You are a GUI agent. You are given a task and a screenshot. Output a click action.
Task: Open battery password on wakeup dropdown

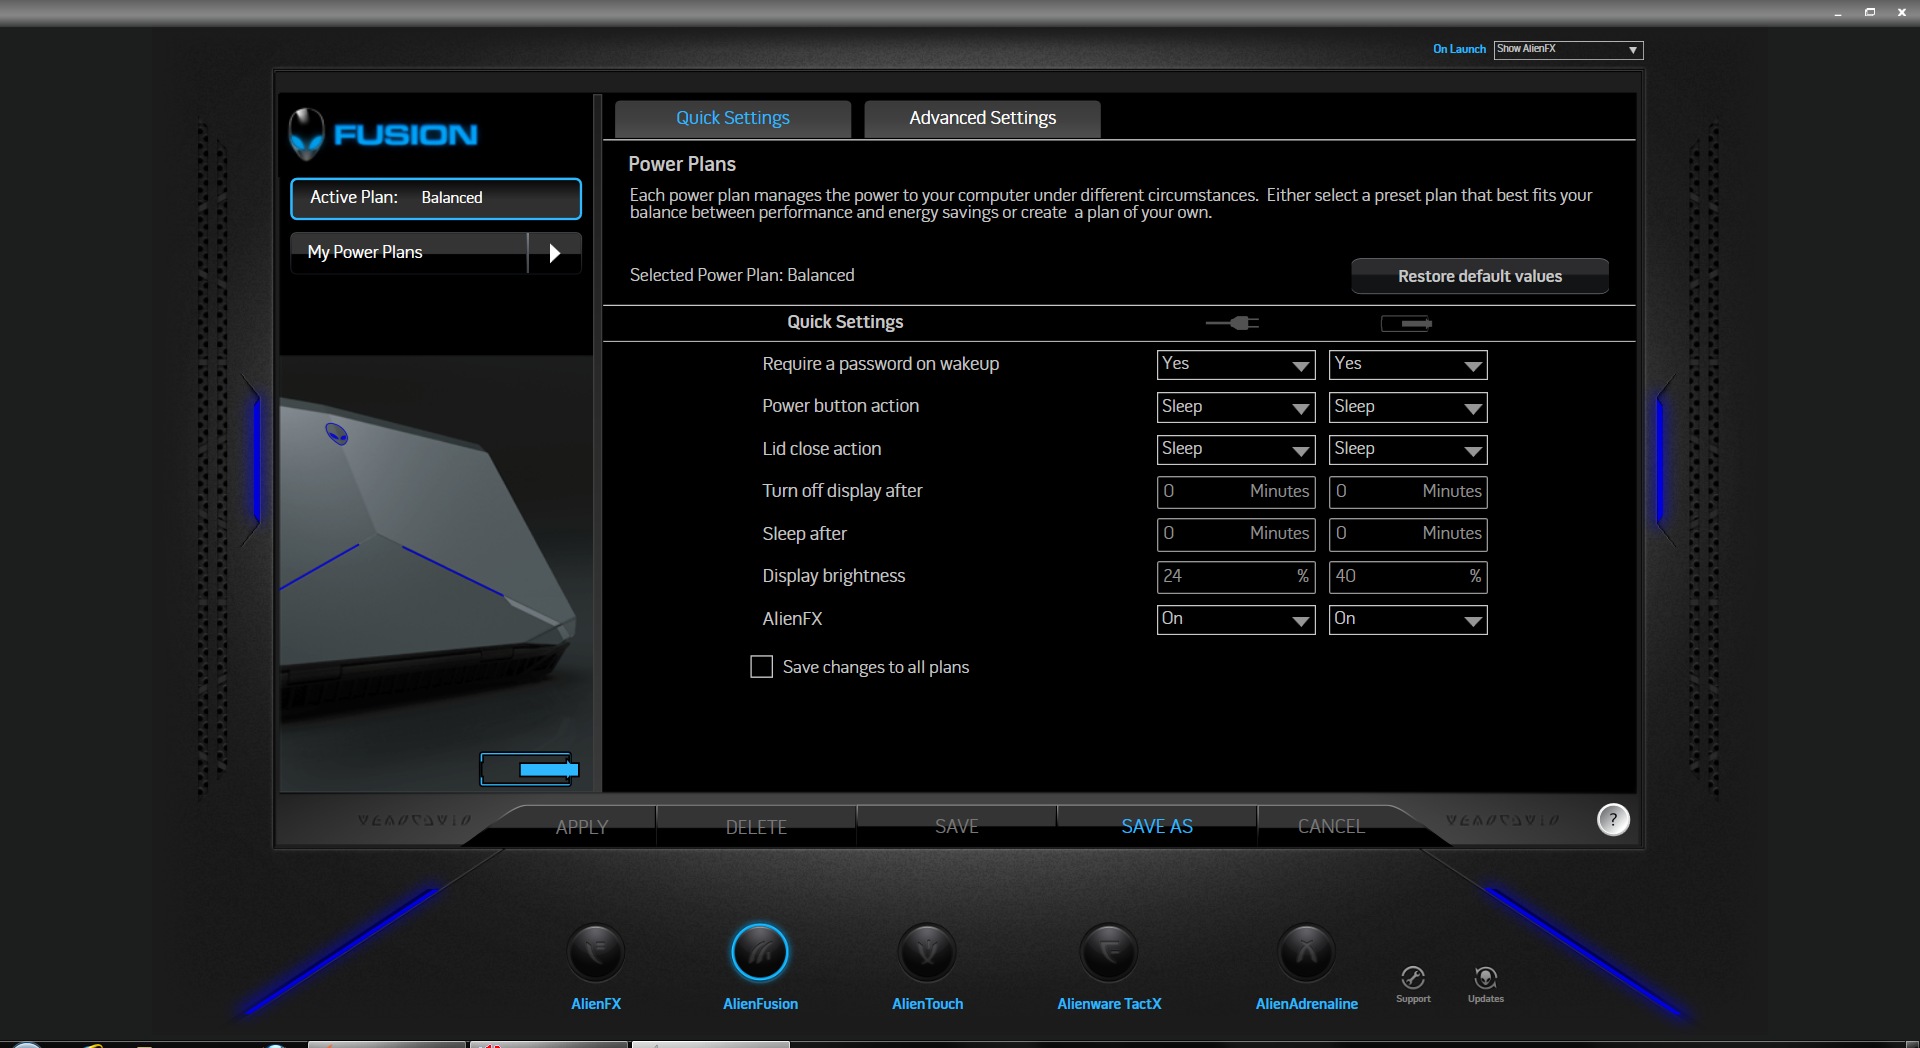1407,365
